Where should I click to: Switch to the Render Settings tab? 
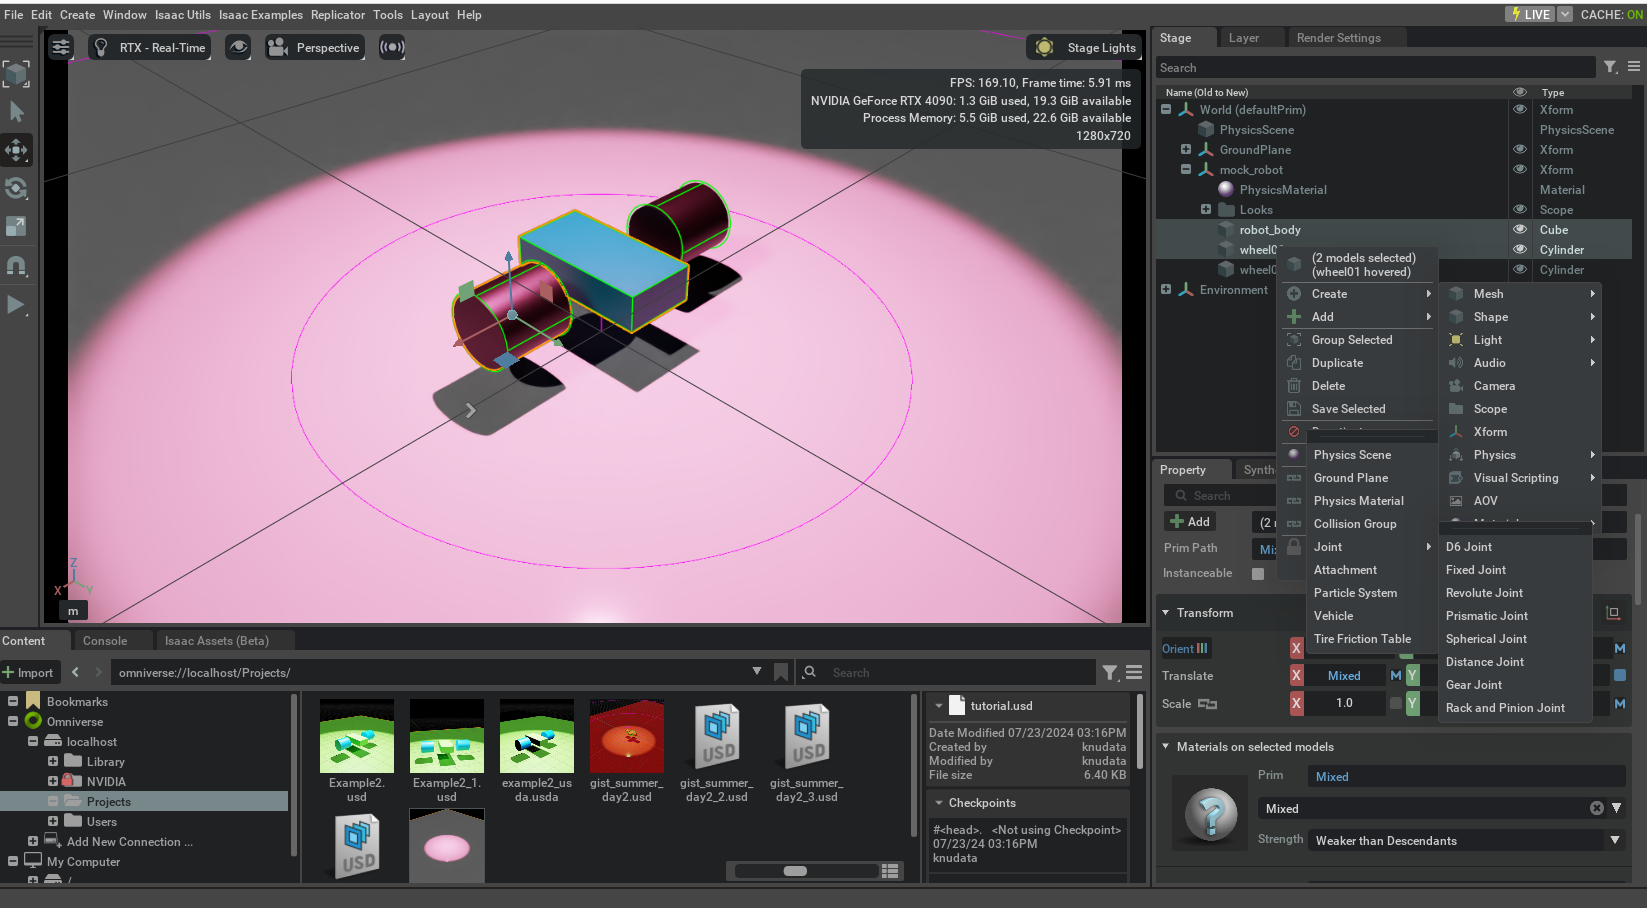click(1339, 38)
